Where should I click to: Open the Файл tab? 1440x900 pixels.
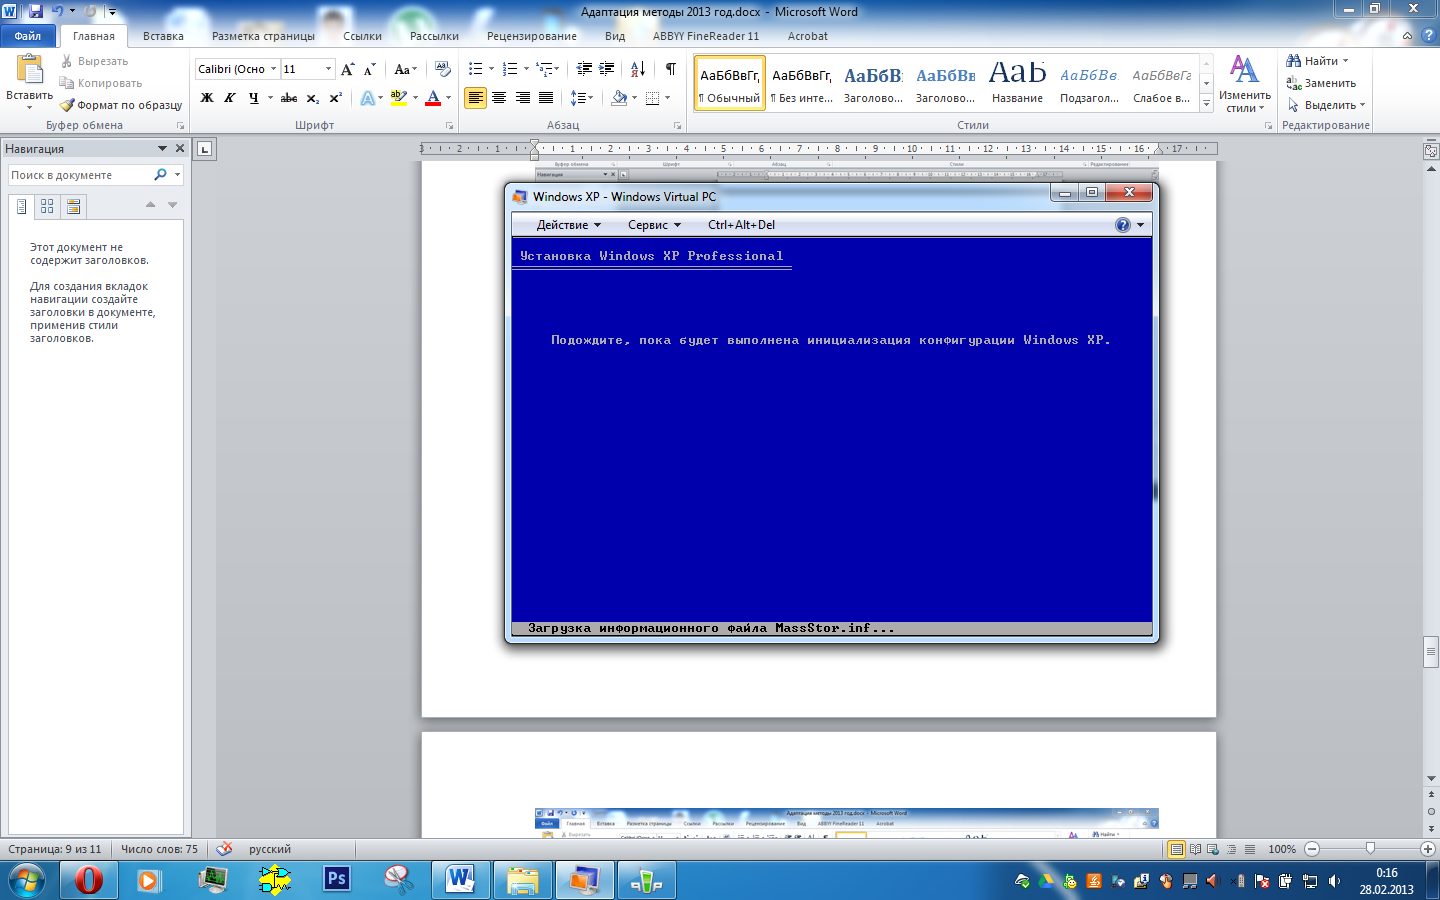28,36
